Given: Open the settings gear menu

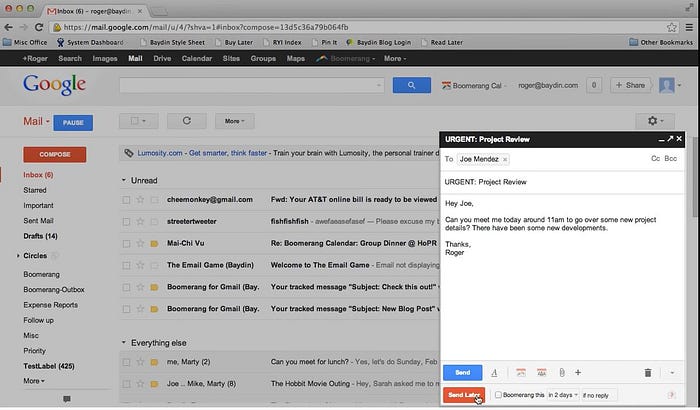Looking at the screenshot, I should [655, 121].
